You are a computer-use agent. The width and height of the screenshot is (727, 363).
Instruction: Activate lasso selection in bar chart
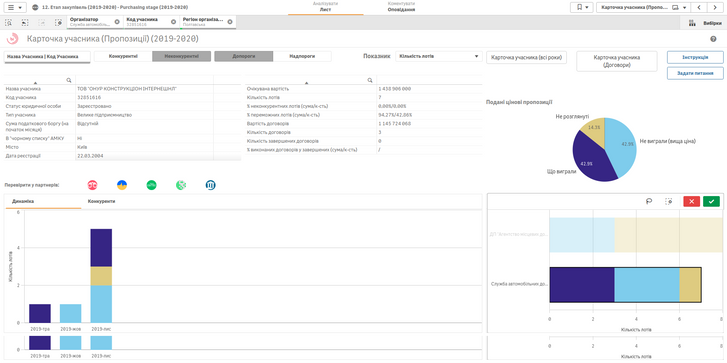click(649, 201)
